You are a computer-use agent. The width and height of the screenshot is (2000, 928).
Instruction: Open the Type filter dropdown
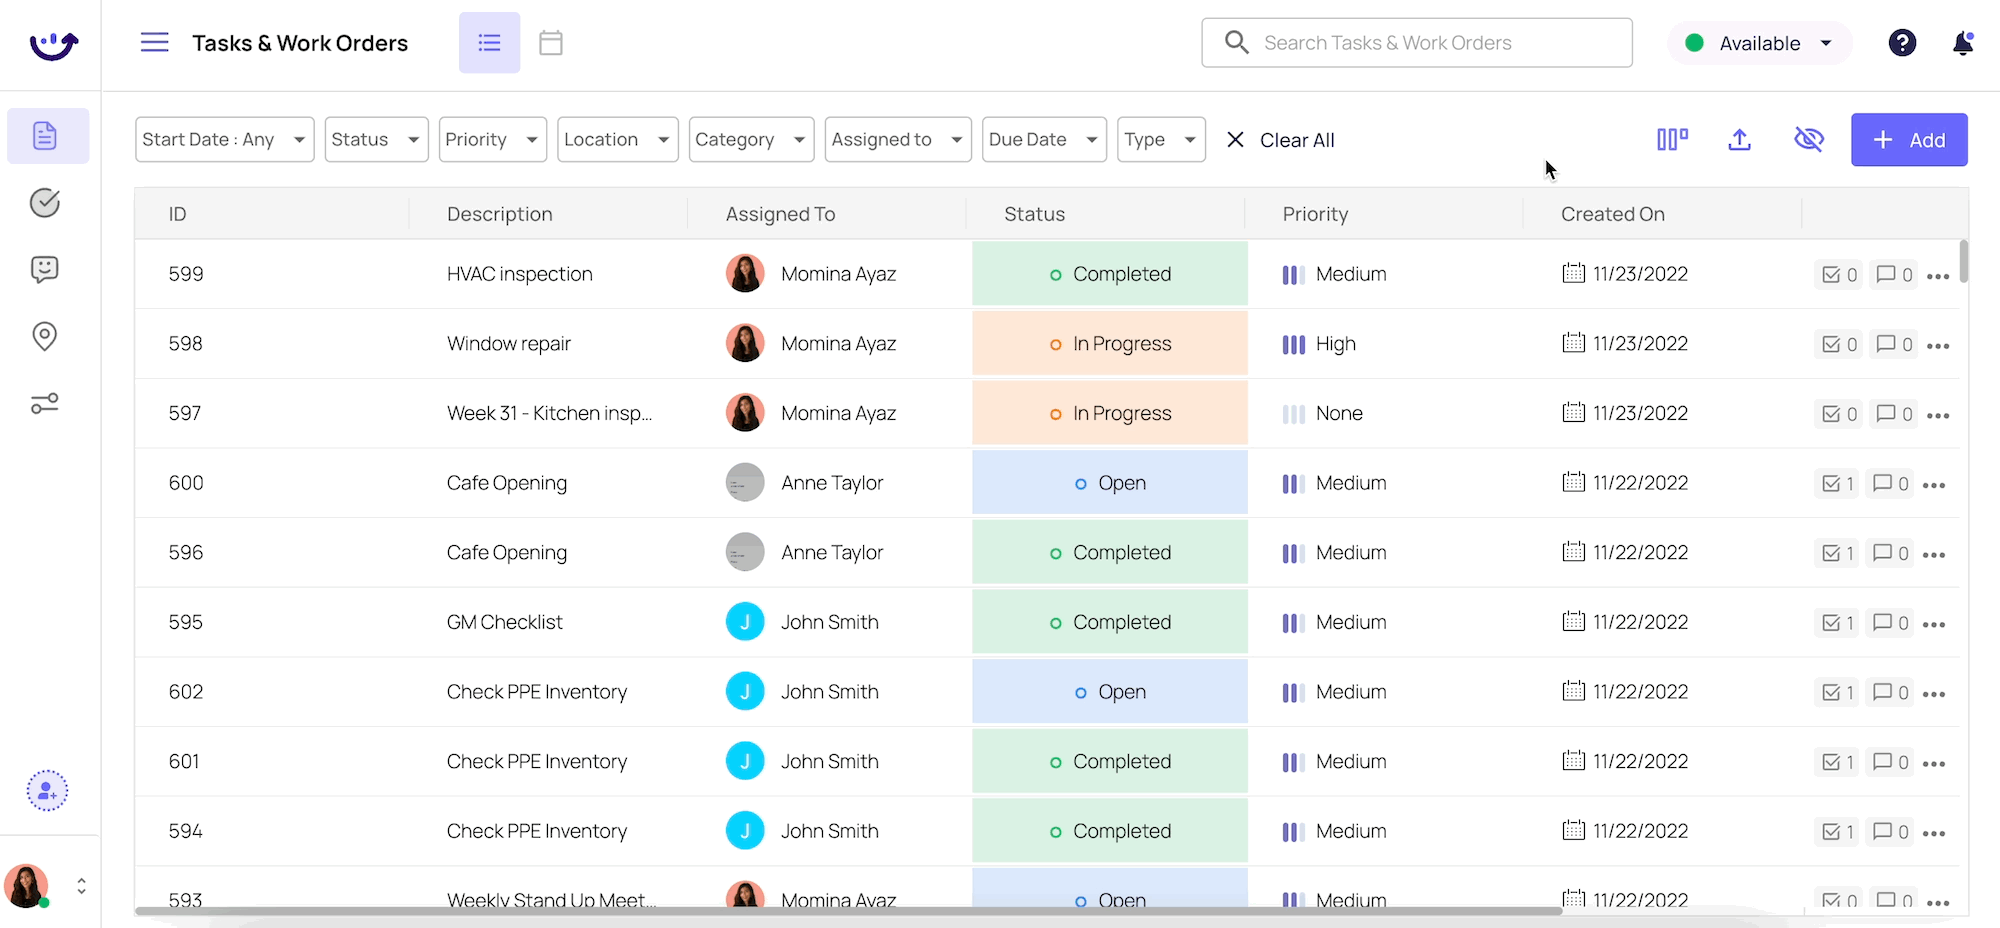[x=1161, y=139]
